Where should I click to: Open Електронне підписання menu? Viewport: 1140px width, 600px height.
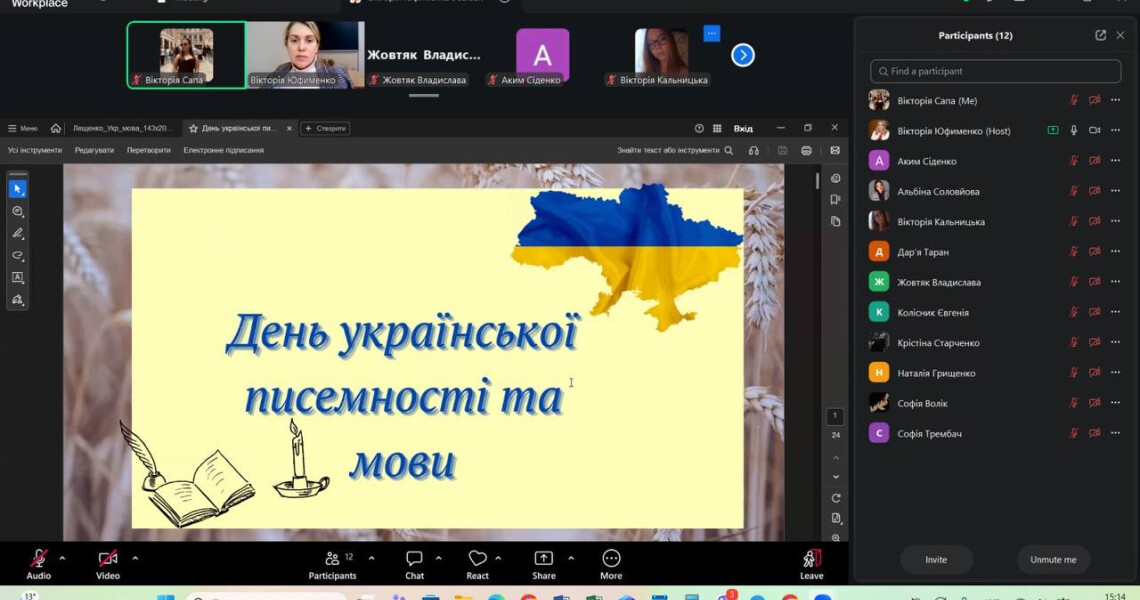tap(223, 151)
